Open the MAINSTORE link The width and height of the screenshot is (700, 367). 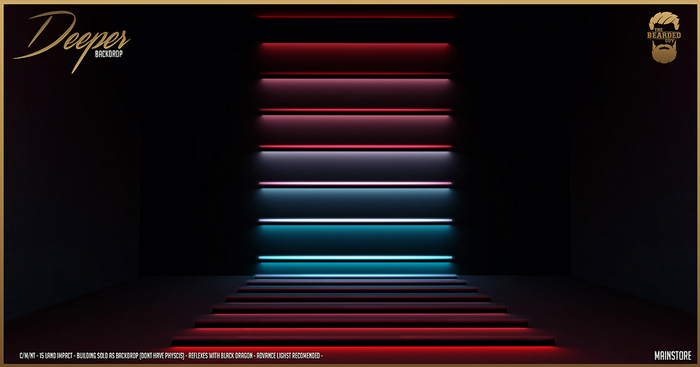coord(673,355)
